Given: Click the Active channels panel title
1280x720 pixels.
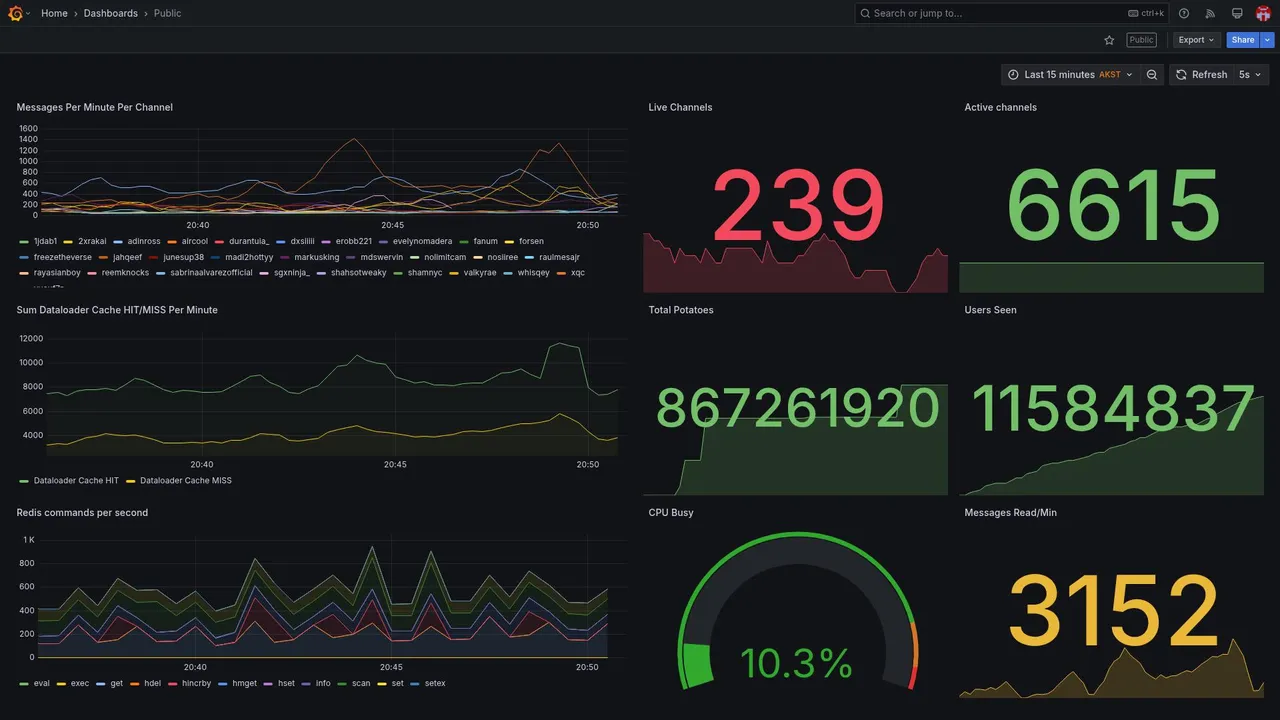Looking at the screenshot, I should 1000,107.
